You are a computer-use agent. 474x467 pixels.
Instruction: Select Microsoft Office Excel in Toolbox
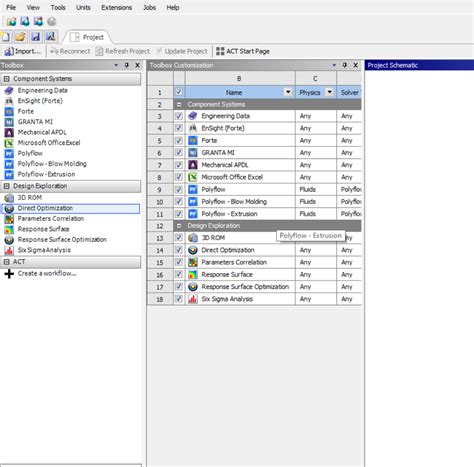[49, 143]
